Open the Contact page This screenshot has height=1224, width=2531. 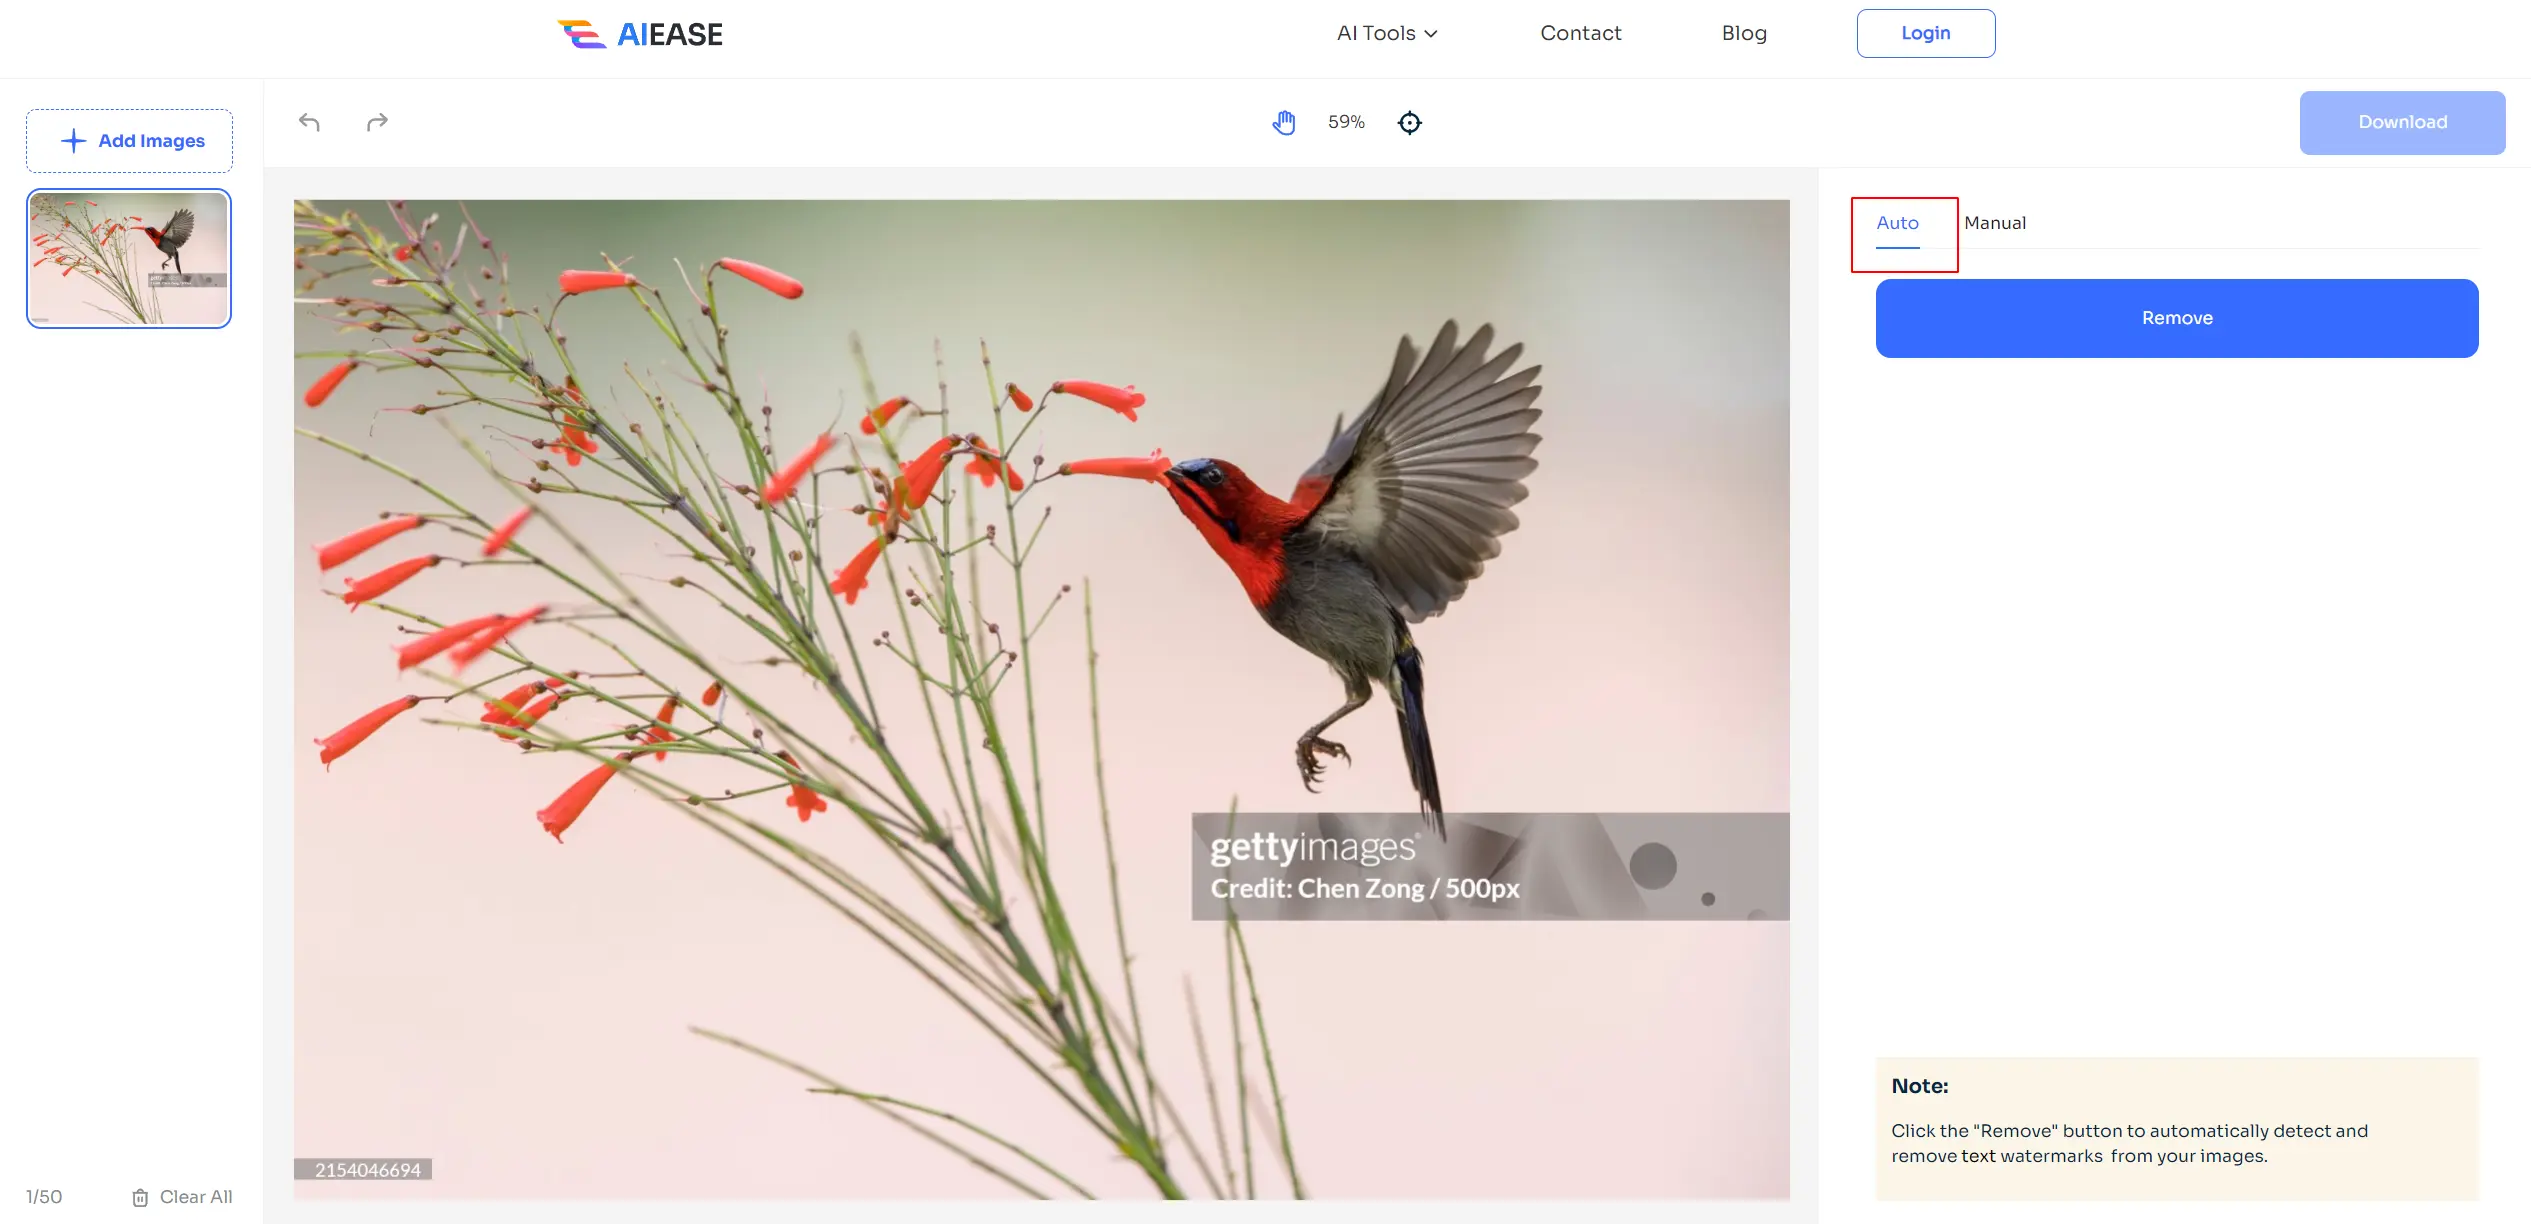(x=1580, y=33)
